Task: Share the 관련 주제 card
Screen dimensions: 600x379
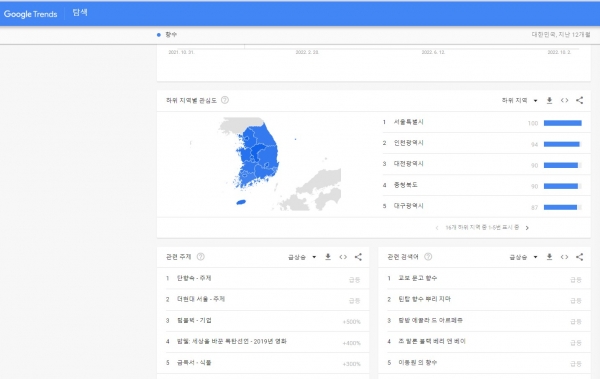Action: (358, 257)
